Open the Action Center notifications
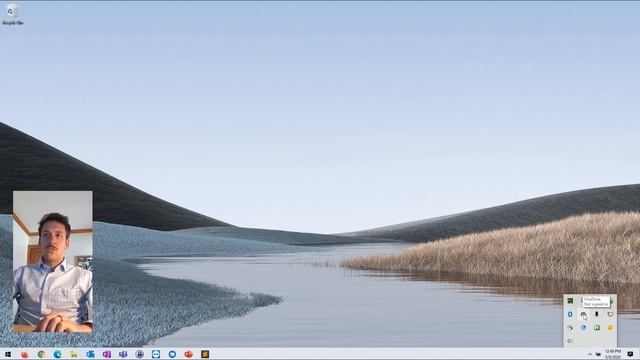The width and height of the screenshot is (640, 360). 630,354
